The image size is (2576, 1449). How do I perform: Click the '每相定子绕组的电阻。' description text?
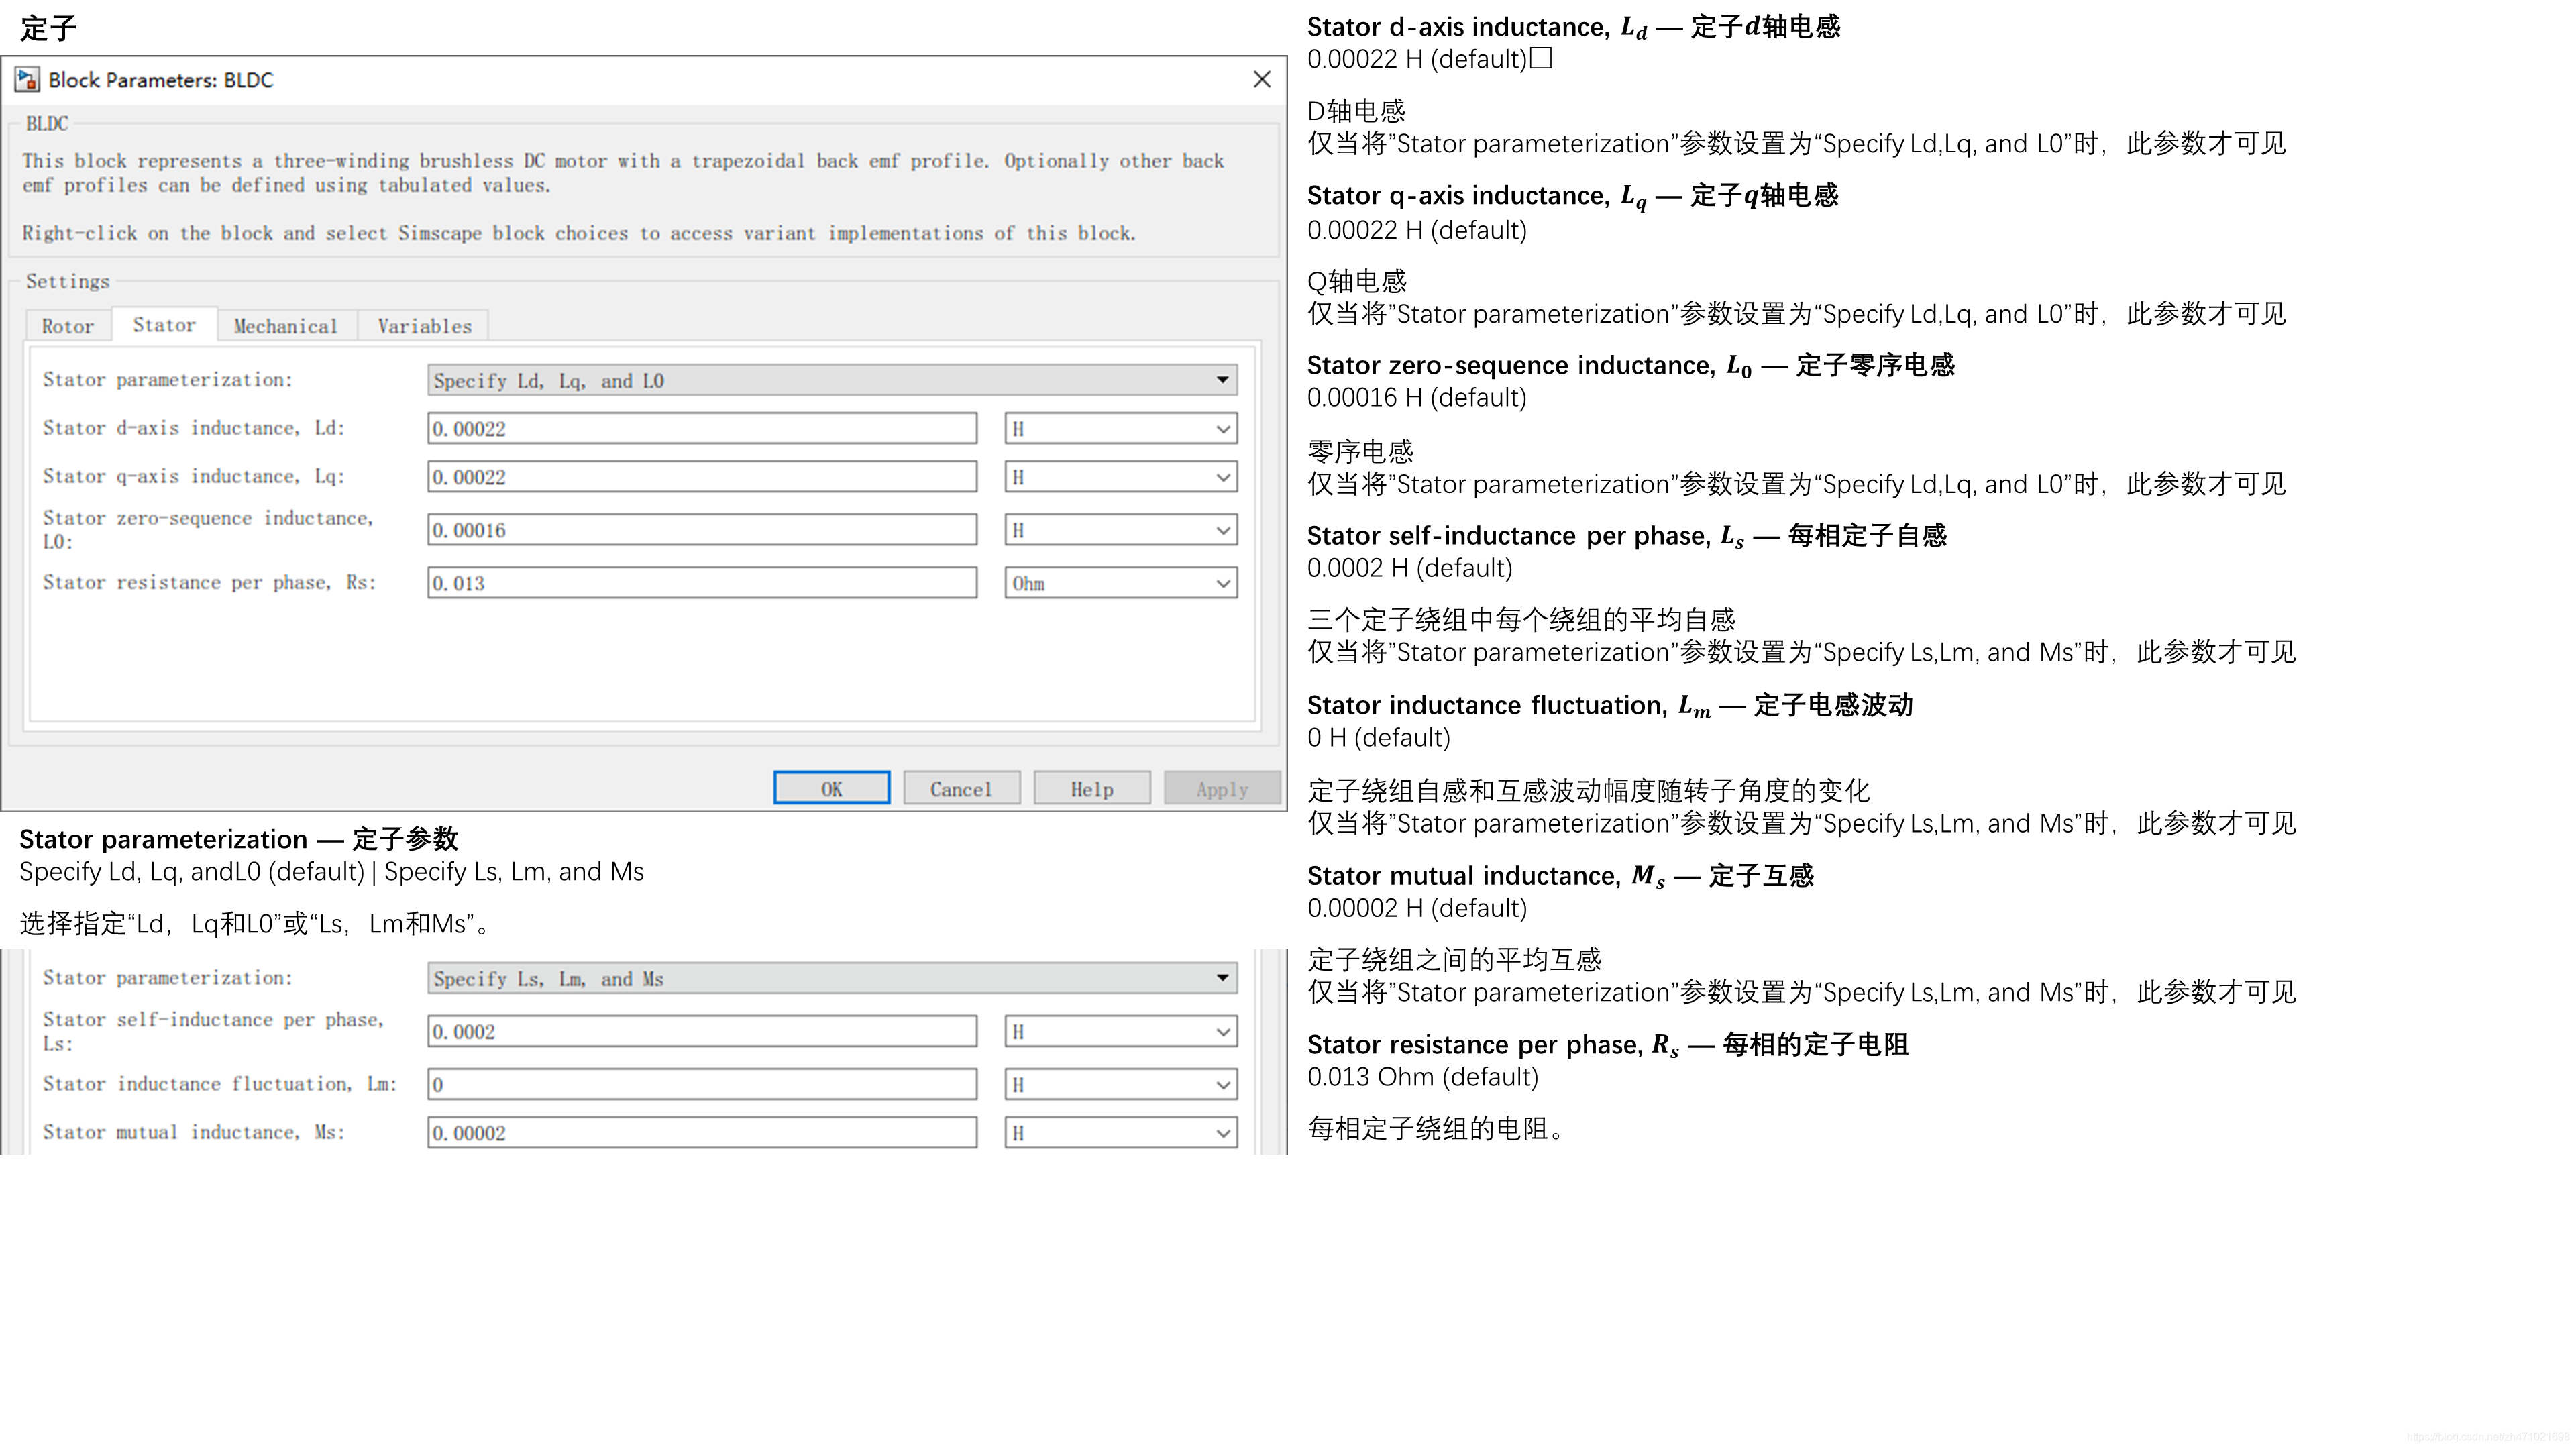coord(1437,1129)
